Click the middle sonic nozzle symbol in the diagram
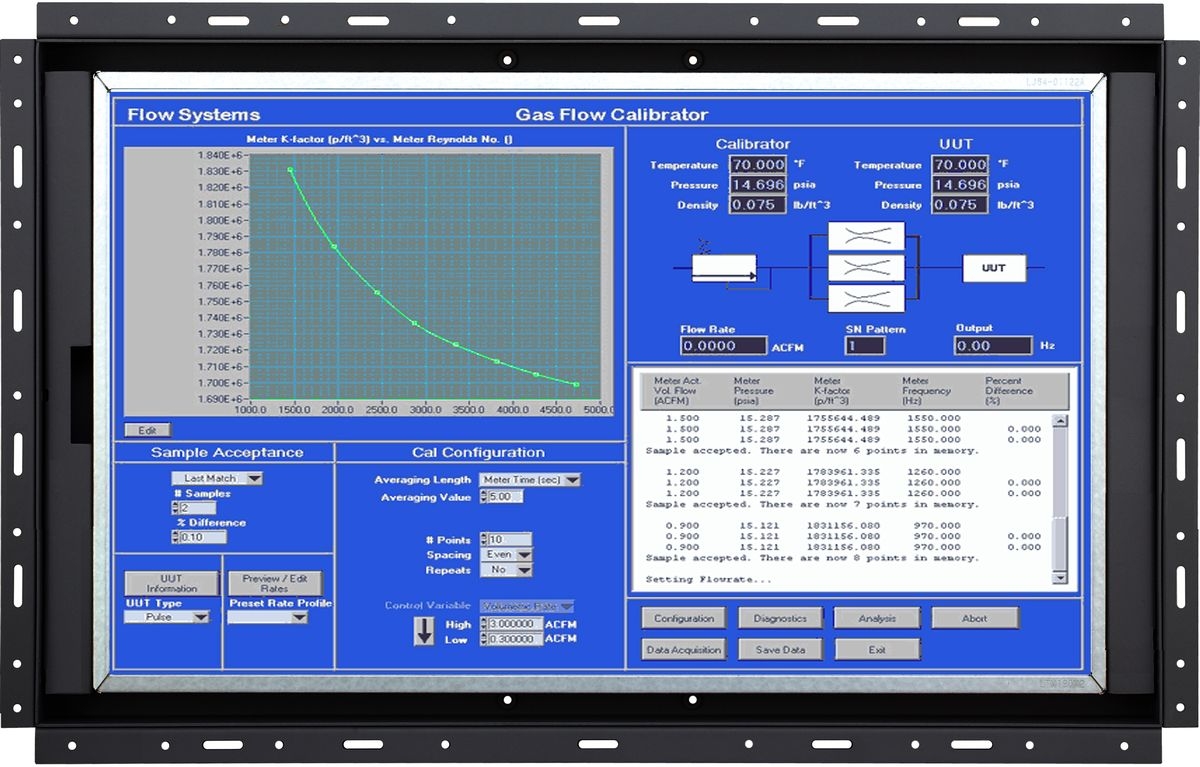Screen dimensions: 1200x767 (866, 267)
